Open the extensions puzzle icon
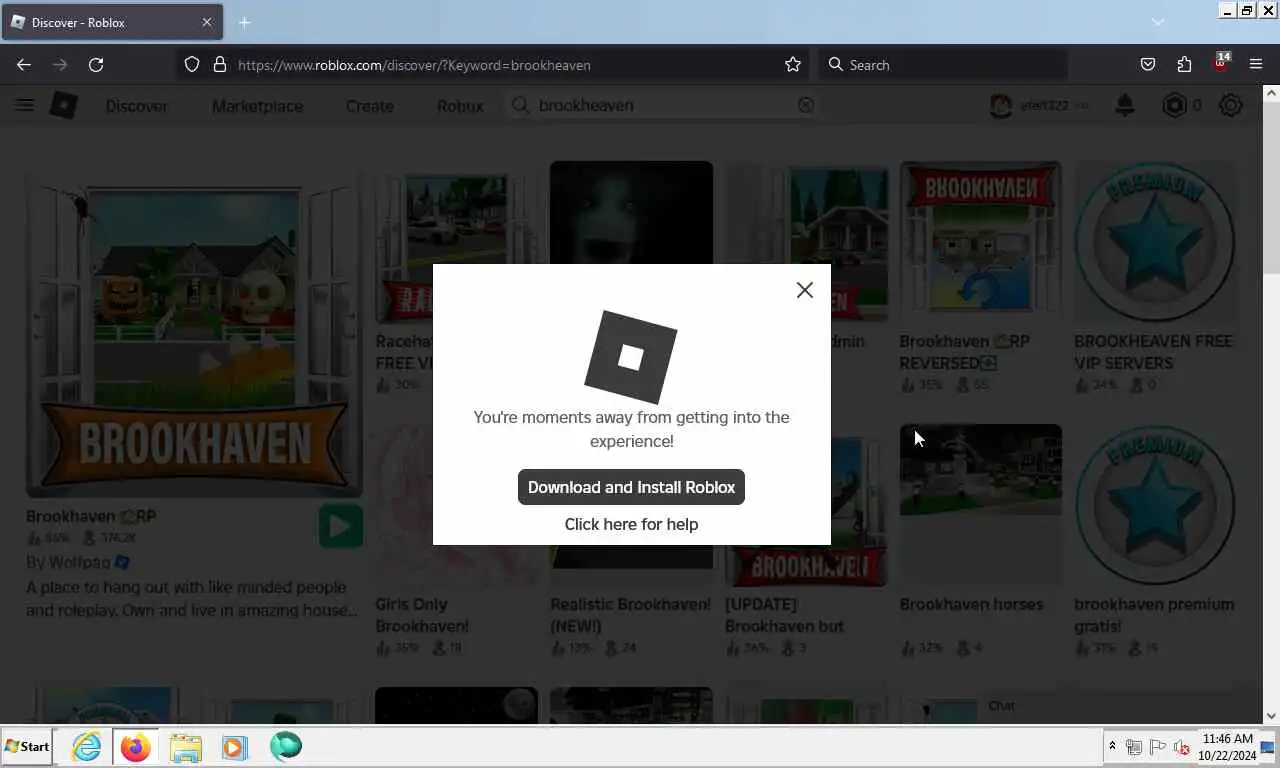 coord(1184,64)
